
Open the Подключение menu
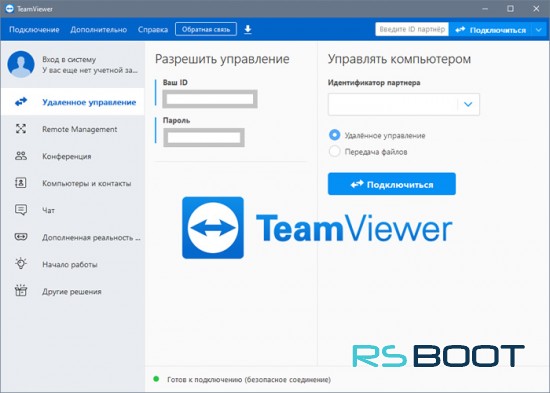34,29
